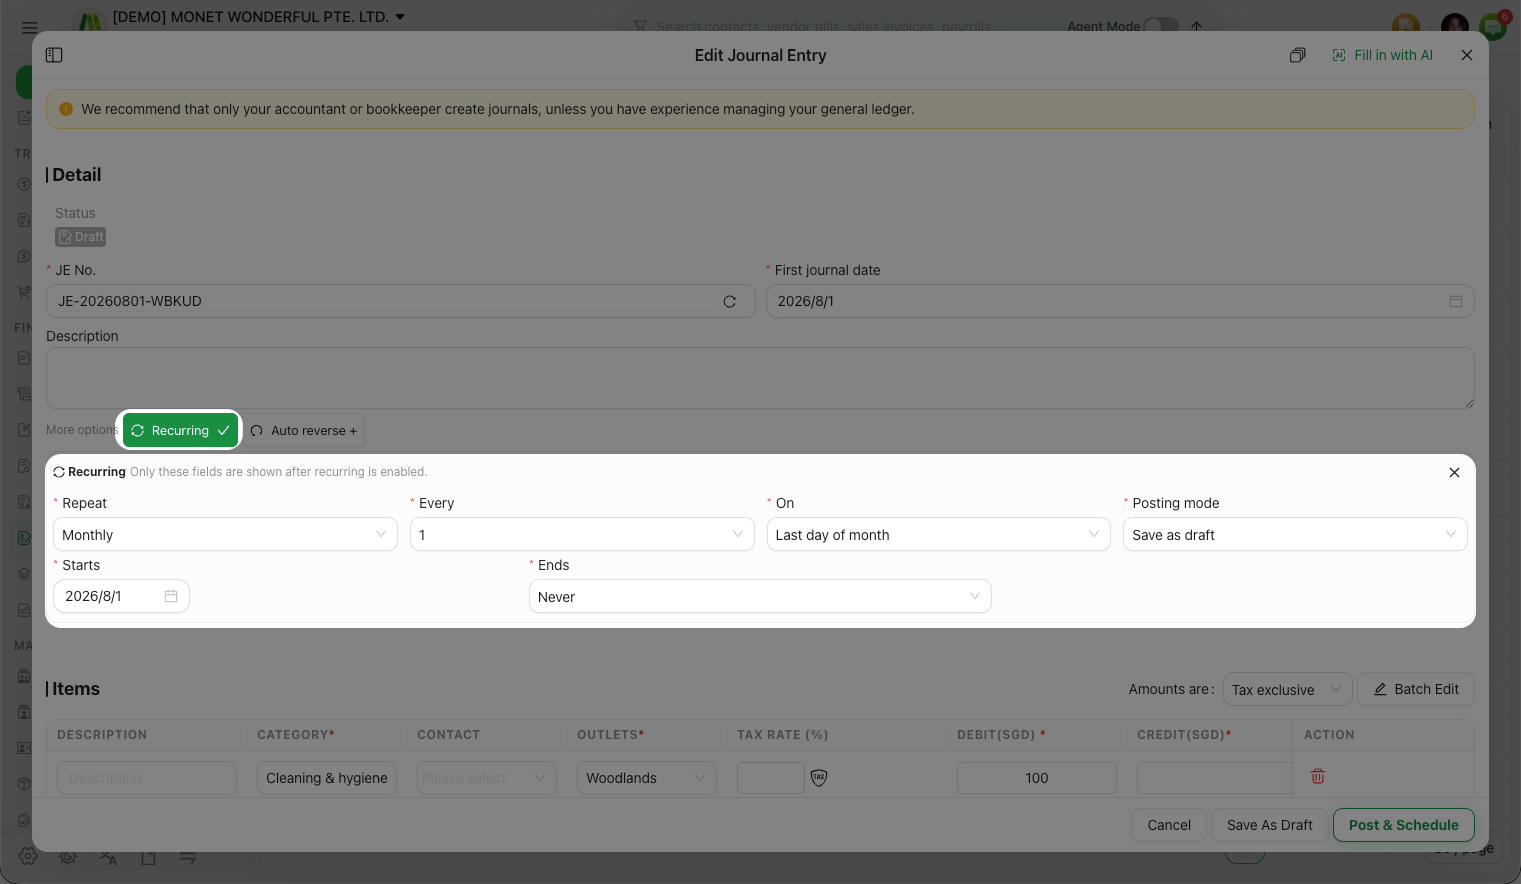Open the duplicate window icon

pos(1297,55)
